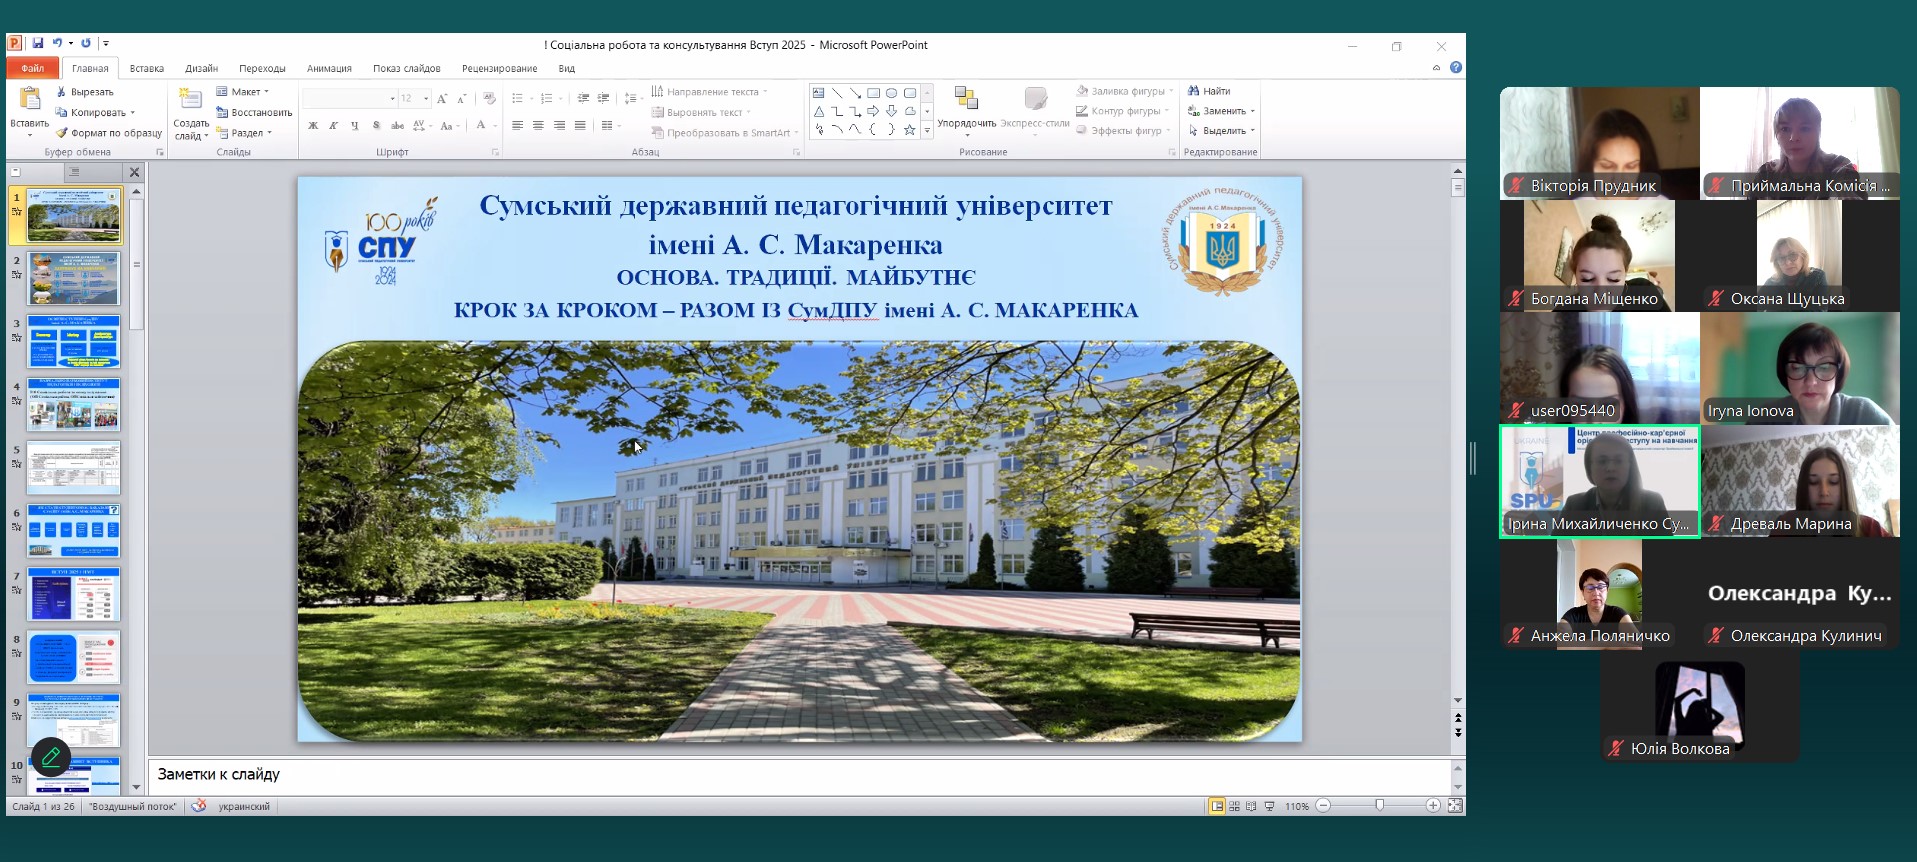
Task: Open the Анимация ribbon tab
Action: tap(329, 68)
